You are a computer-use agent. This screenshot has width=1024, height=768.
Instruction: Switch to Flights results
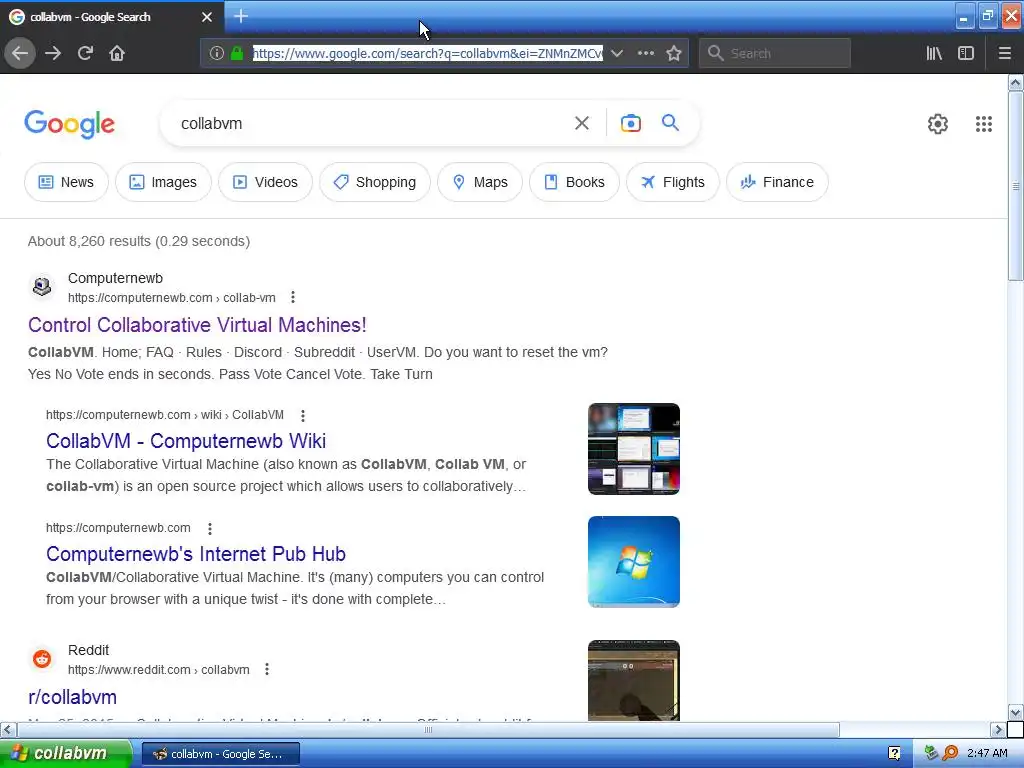tap(673, 182)
